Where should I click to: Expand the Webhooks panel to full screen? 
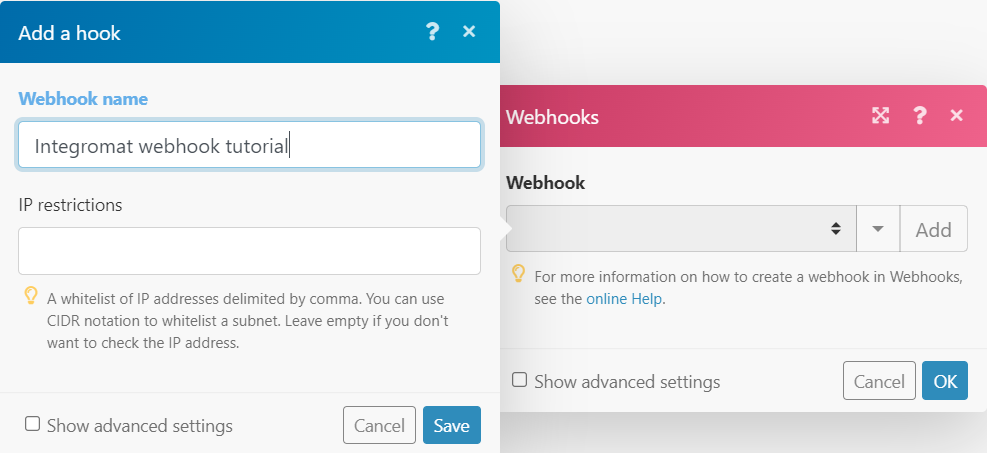880,116
